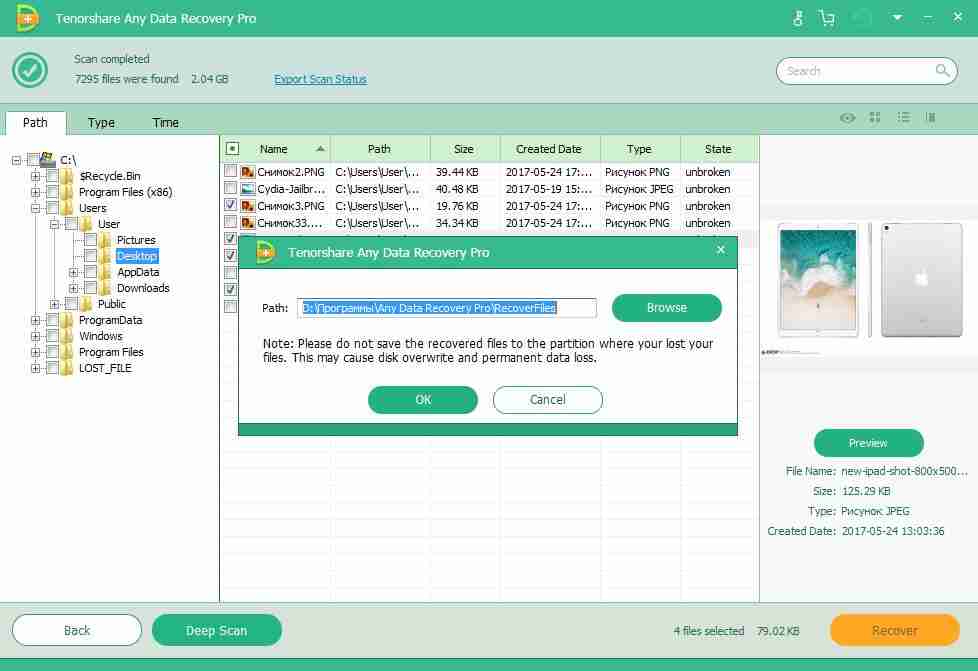The image size is (978, 671).
Task: Sort by the Size column header
Action: pyautogui.click(x=464, y=148)
